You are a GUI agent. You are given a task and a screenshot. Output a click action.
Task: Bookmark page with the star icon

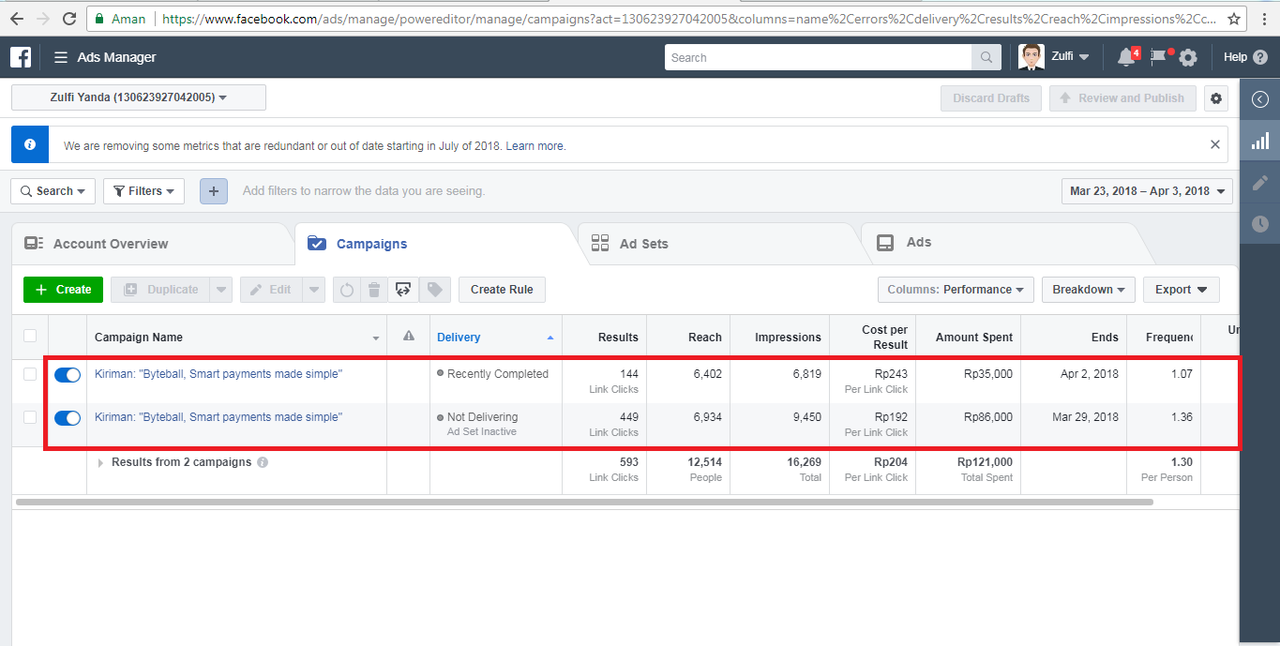pyautogui.click(x=1234, y=19)
